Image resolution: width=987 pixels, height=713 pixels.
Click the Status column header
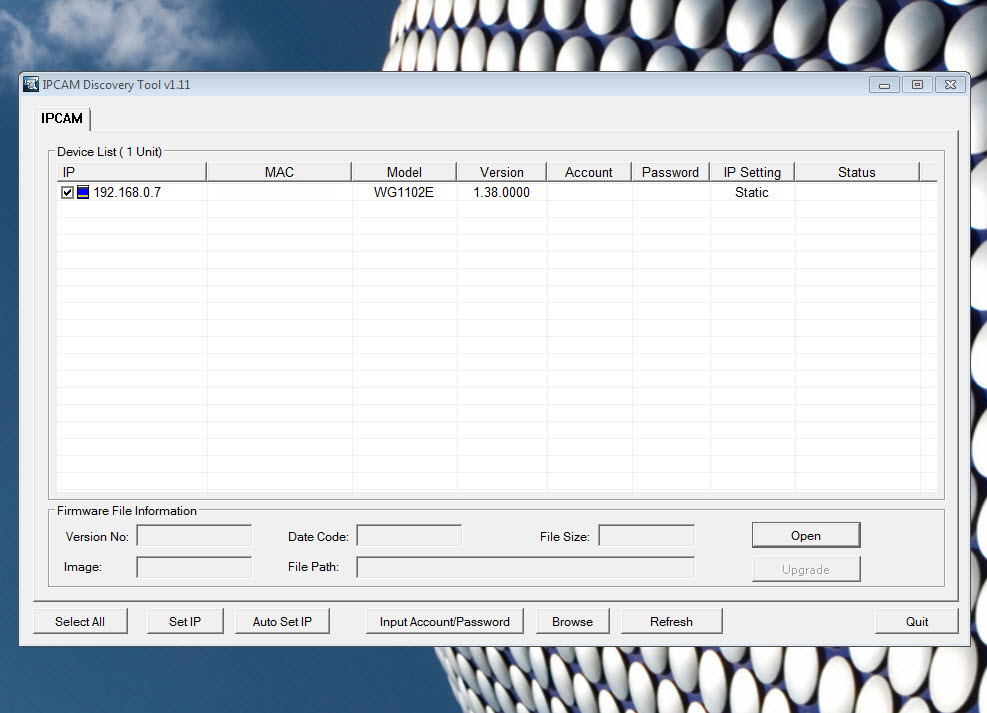point(857,172)
